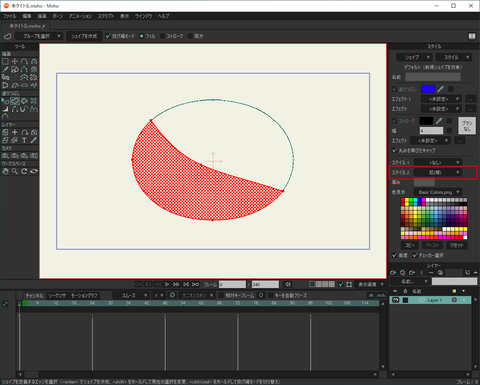This screenshot has width=480, height=385.
Task: Select the Rotate Workspace tool
Action: click(x=24, y=171)
